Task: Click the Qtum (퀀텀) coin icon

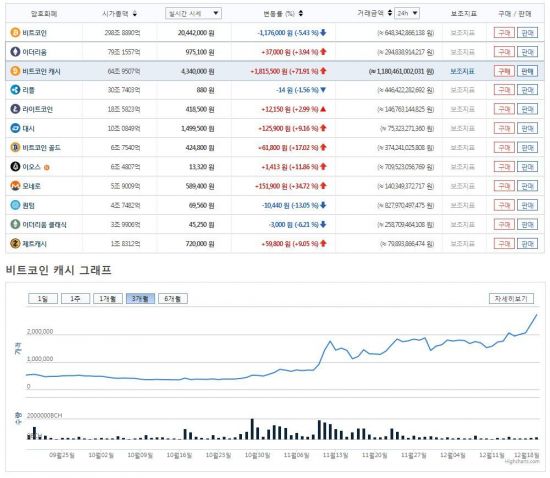Action: [x=15, y=205]
